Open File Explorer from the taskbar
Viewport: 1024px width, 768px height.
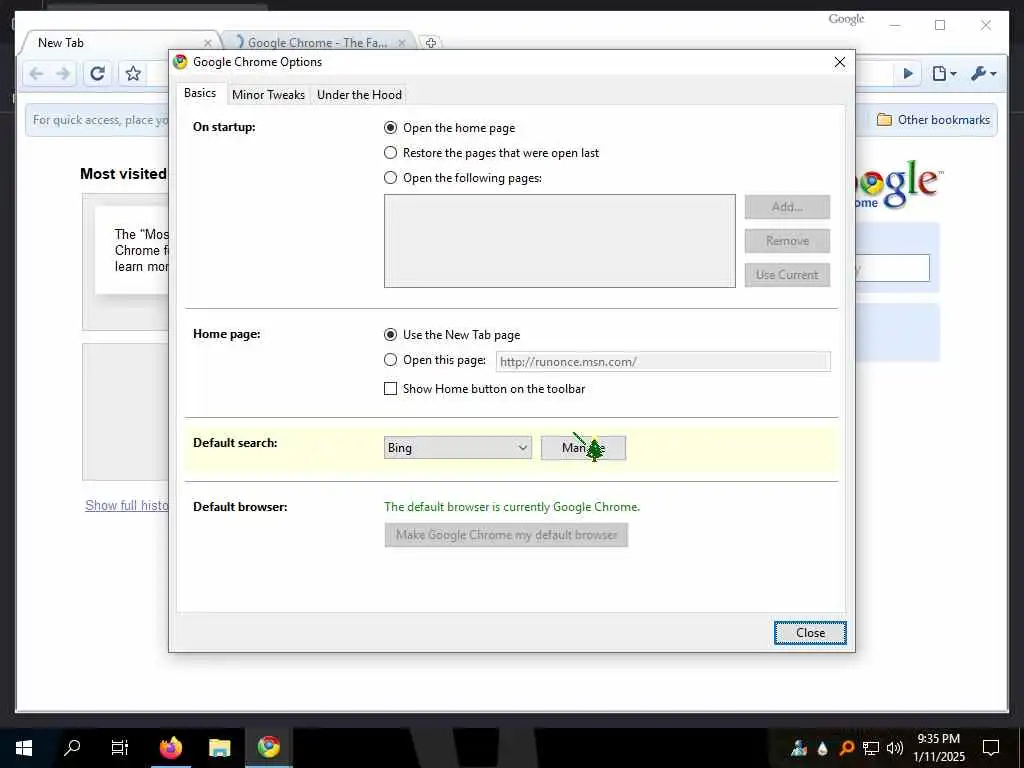[x=219, y=748]
